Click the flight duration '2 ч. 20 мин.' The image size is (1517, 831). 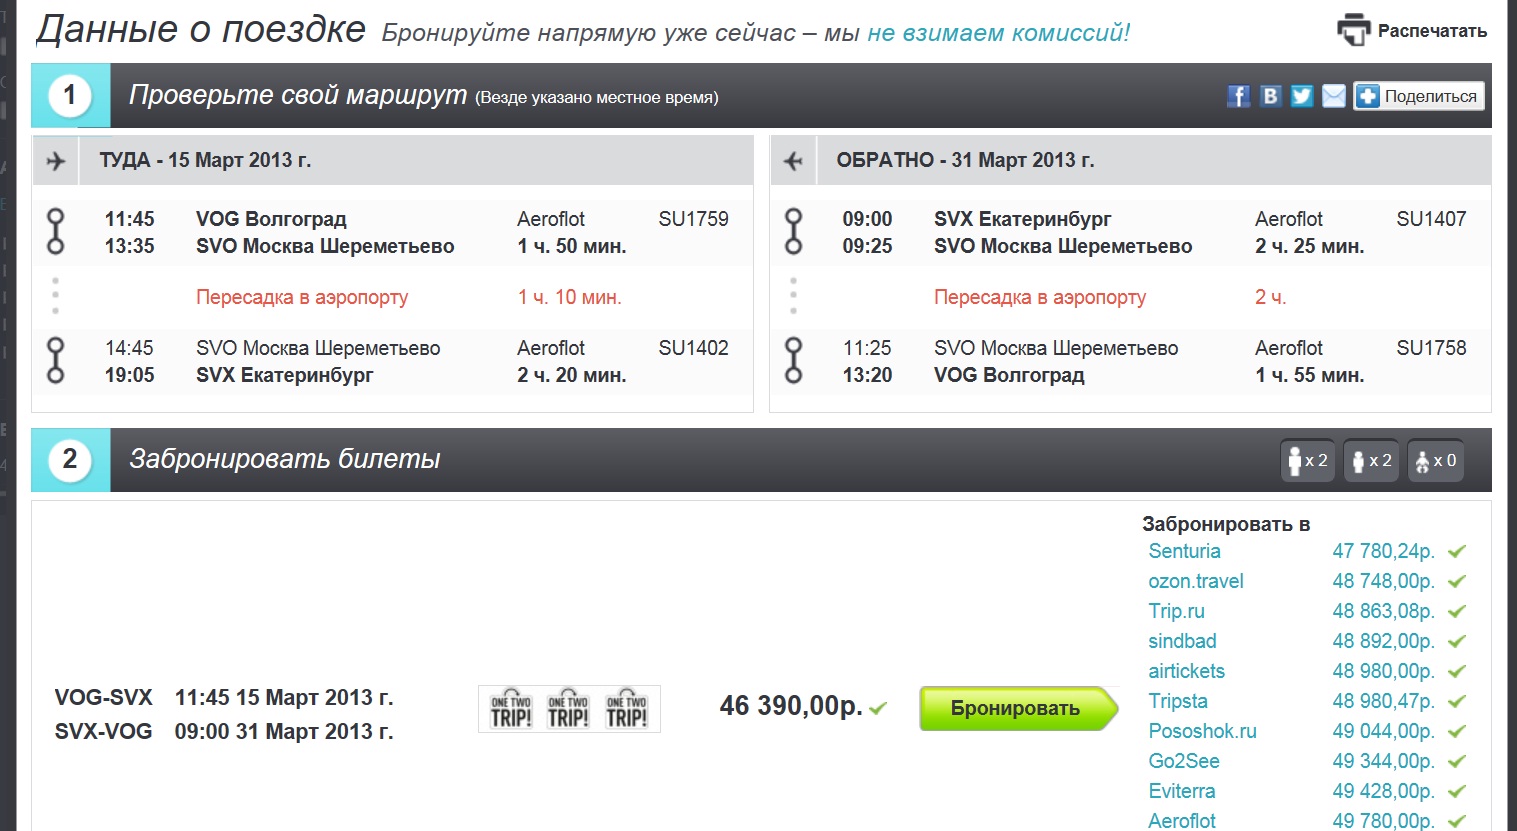572,375
